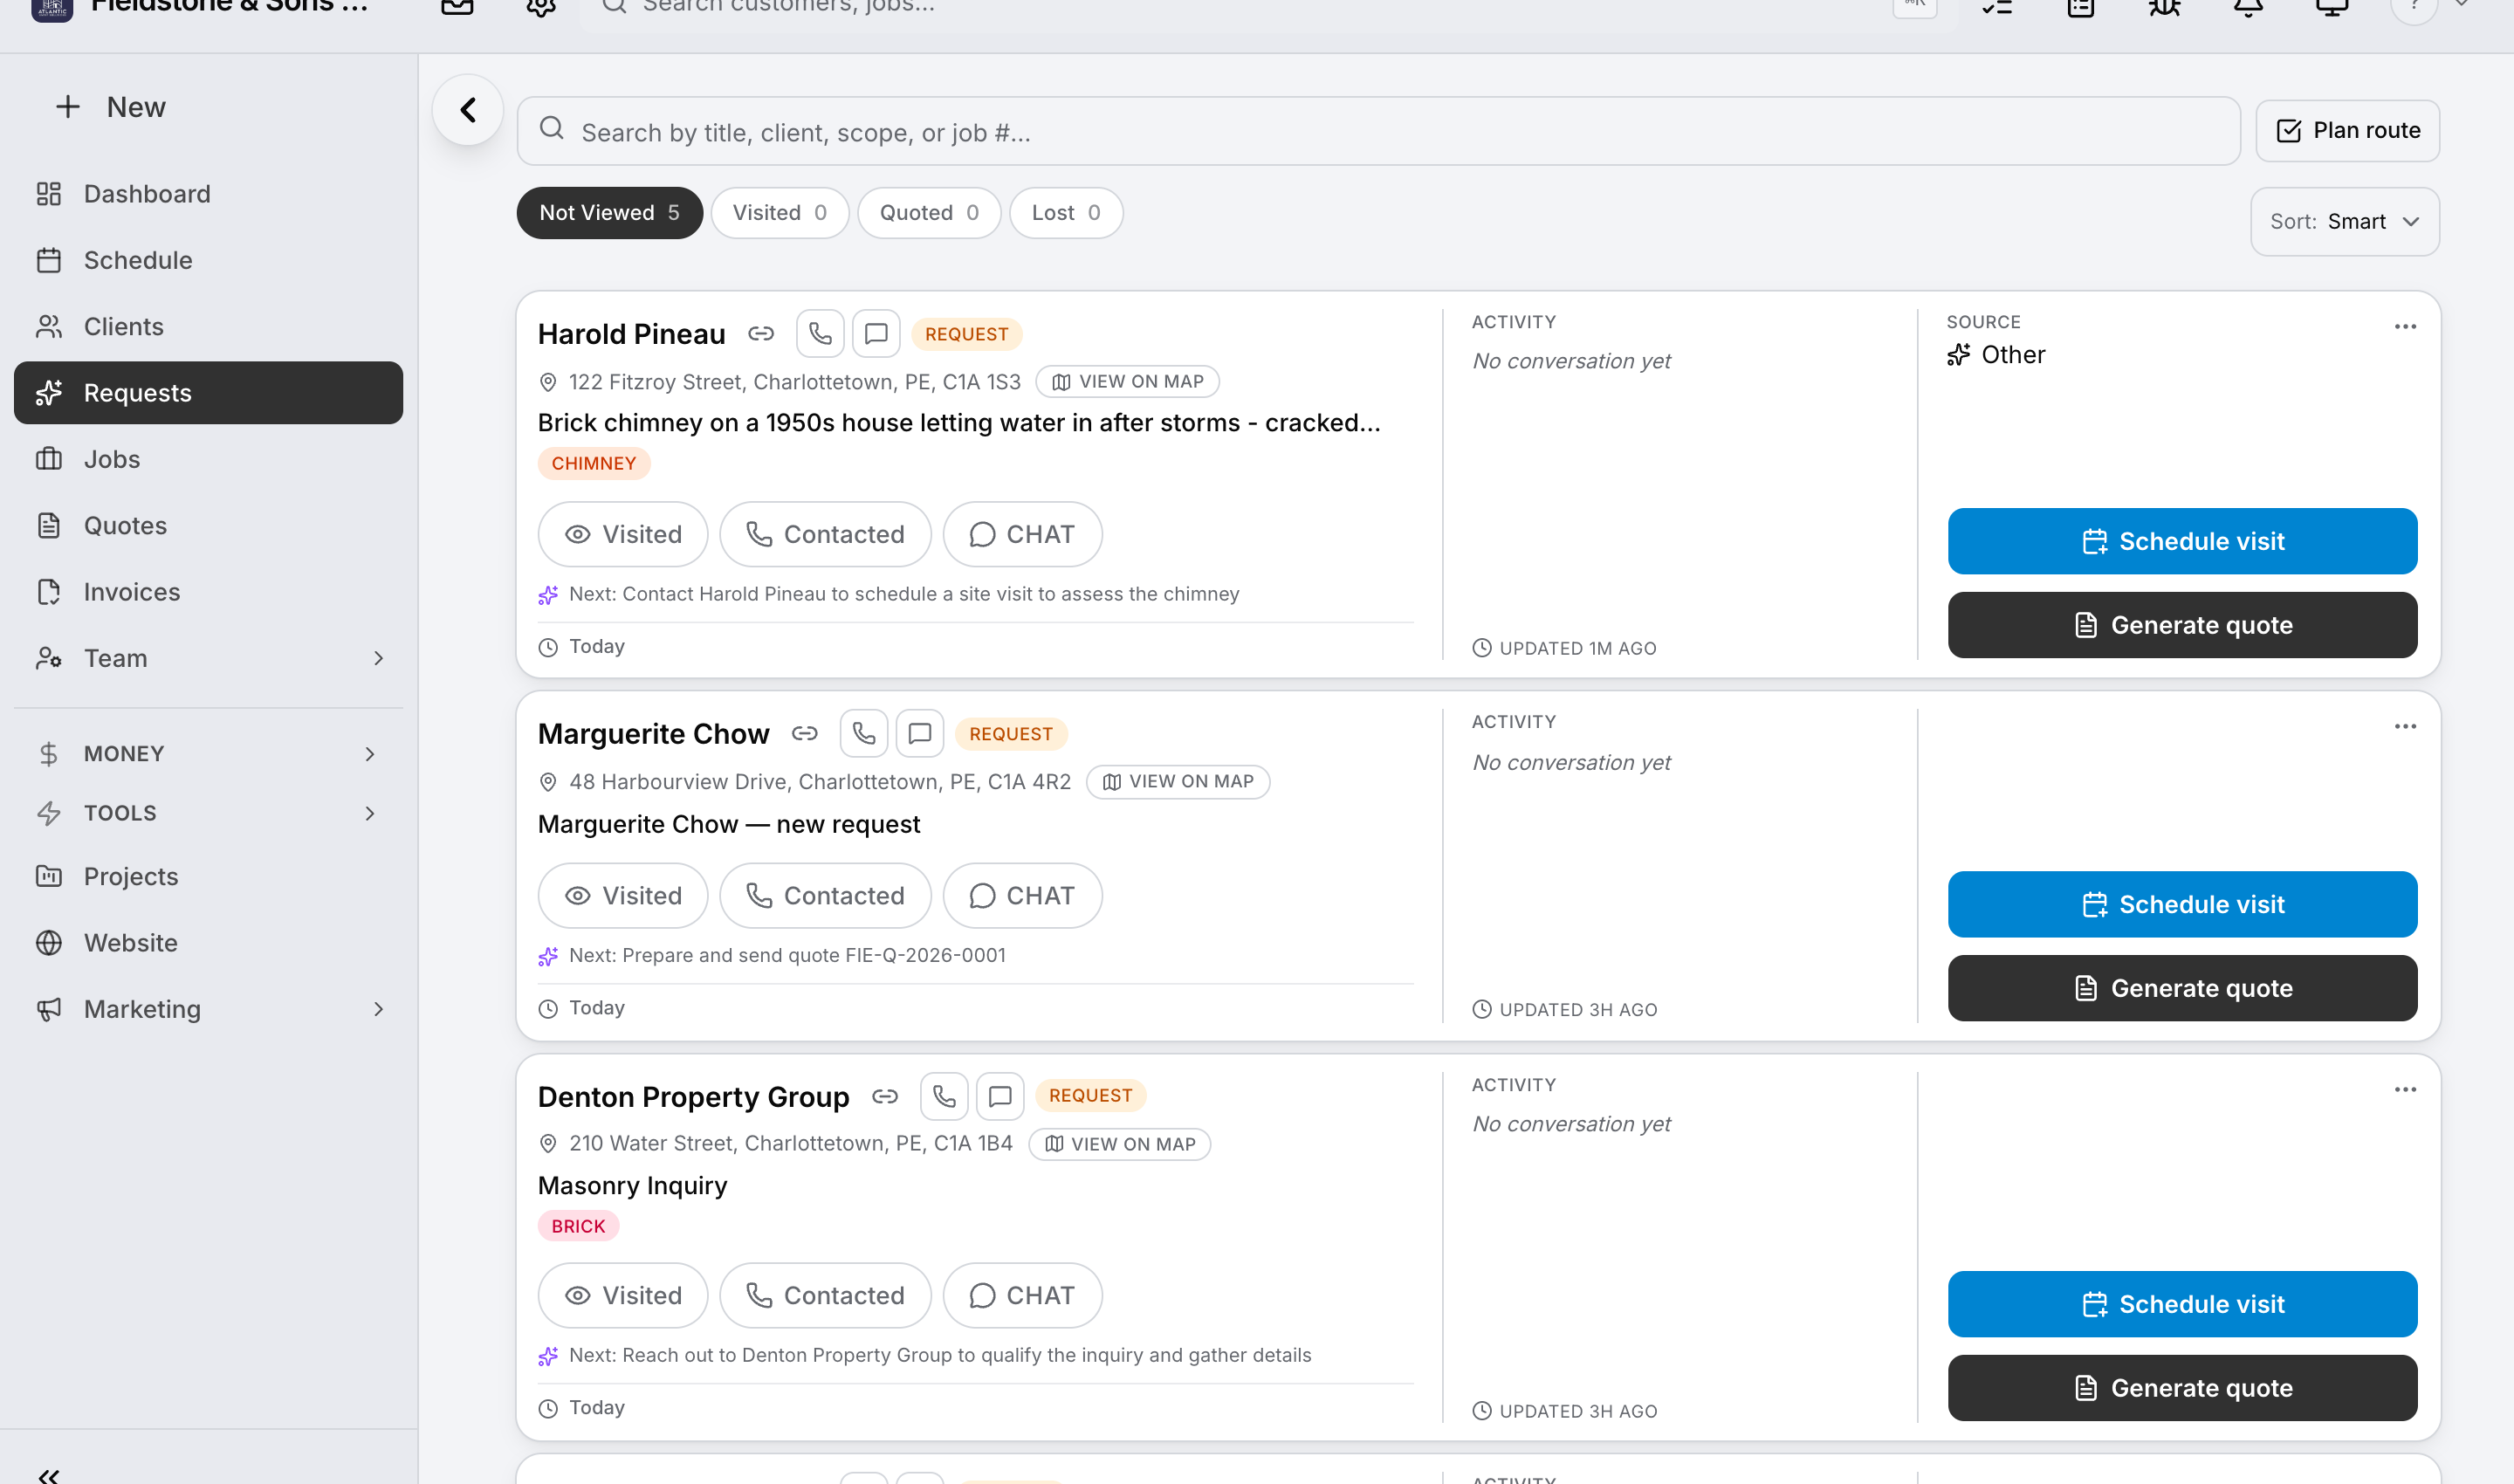
Task: Create new item with plus New button
Action: click(111, 107)
